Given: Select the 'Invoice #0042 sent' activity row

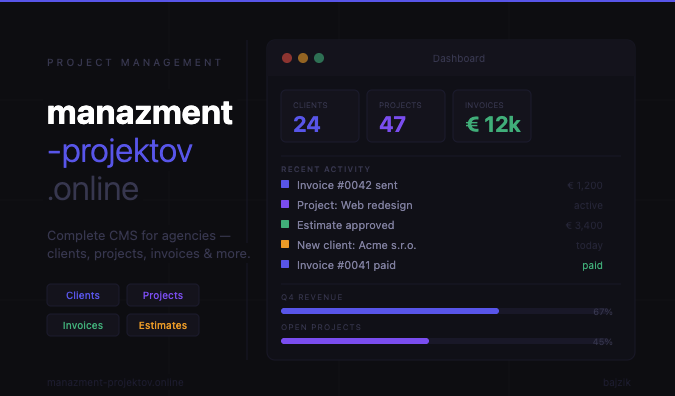Looking at the screenshot, I should coord(442,185).
